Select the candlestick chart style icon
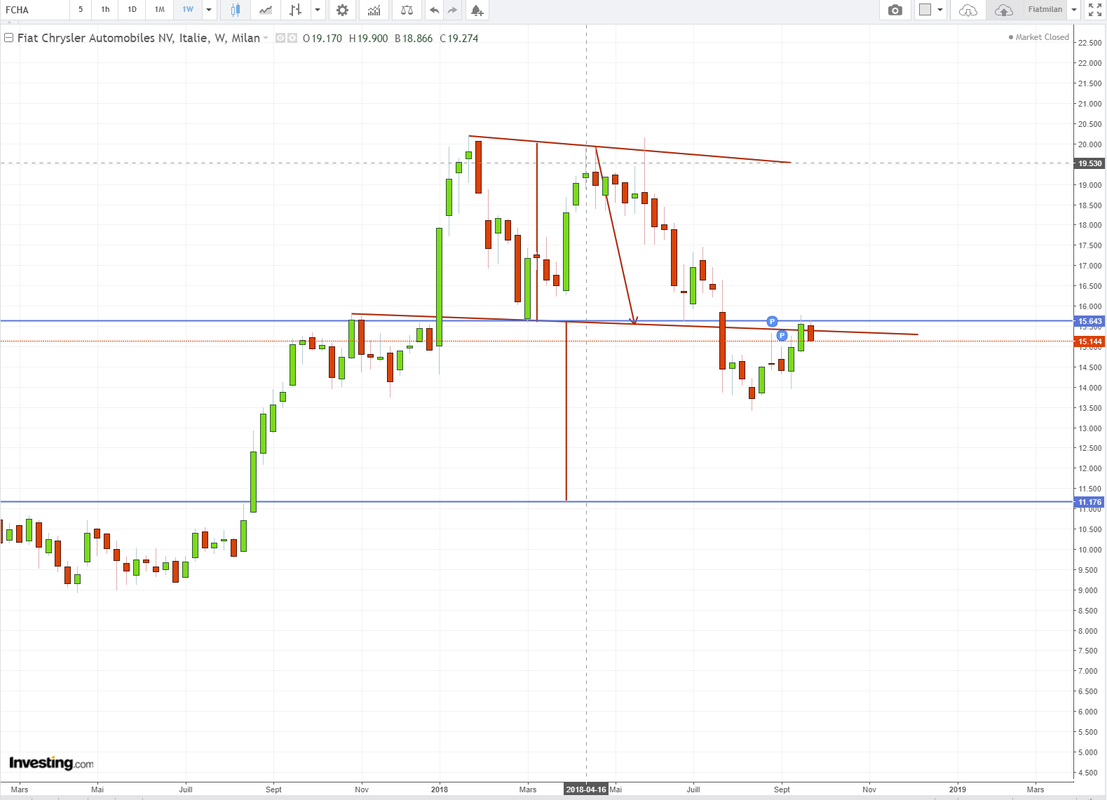 tap(235, 10)
